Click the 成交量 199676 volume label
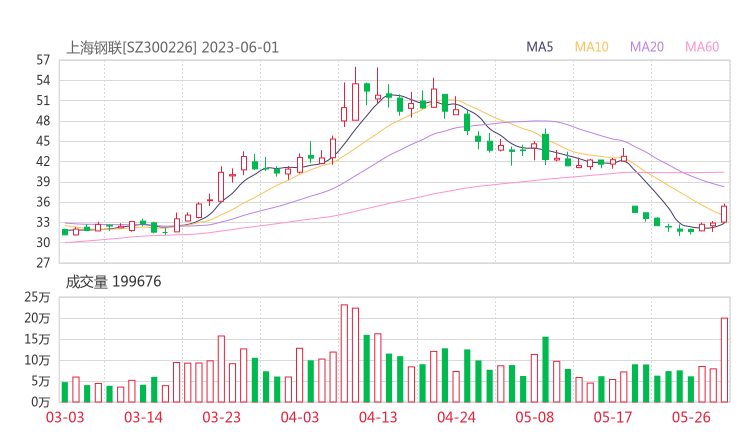Screen dimensions: 740x440 coord(113,282)
